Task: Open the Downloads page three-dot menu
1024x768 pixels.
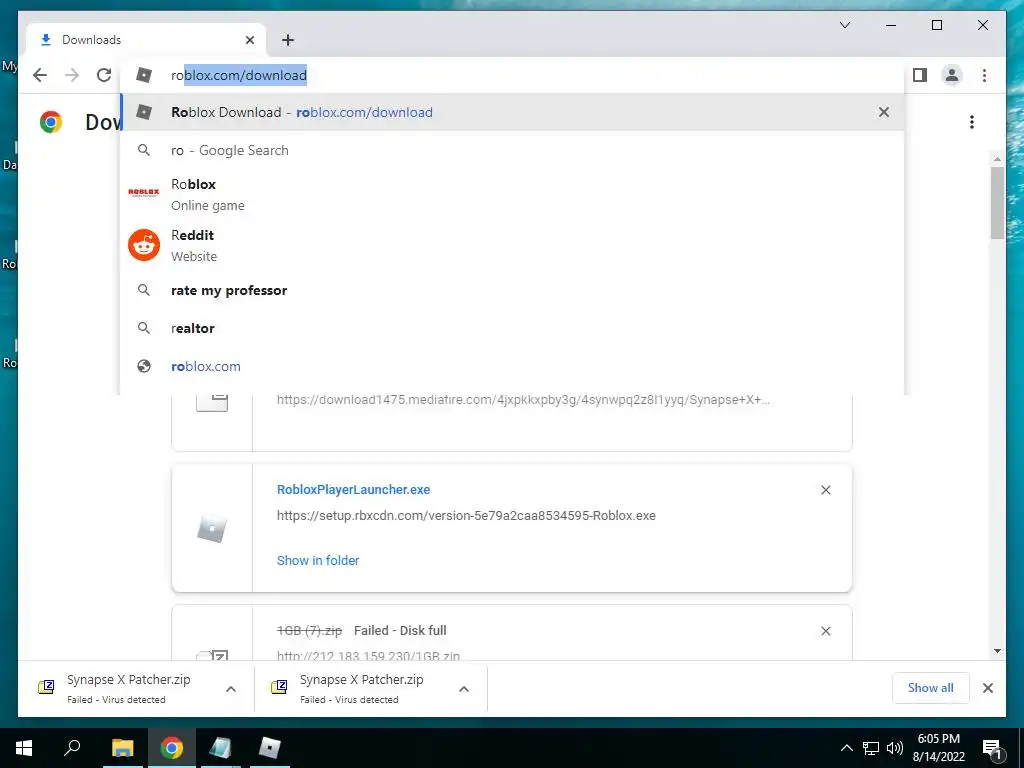Action: coord(972,122)
